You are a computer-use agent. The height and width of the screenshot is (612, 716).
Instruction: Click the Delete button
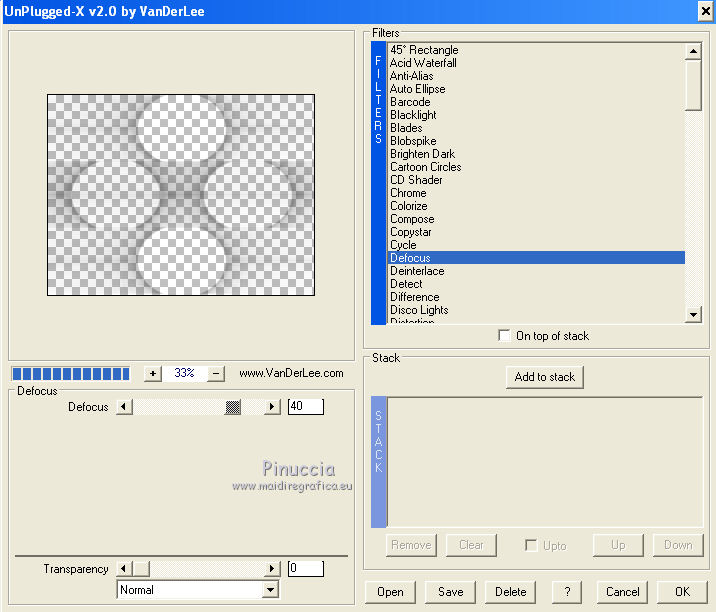pyautogui.click(x=511, y=592)
